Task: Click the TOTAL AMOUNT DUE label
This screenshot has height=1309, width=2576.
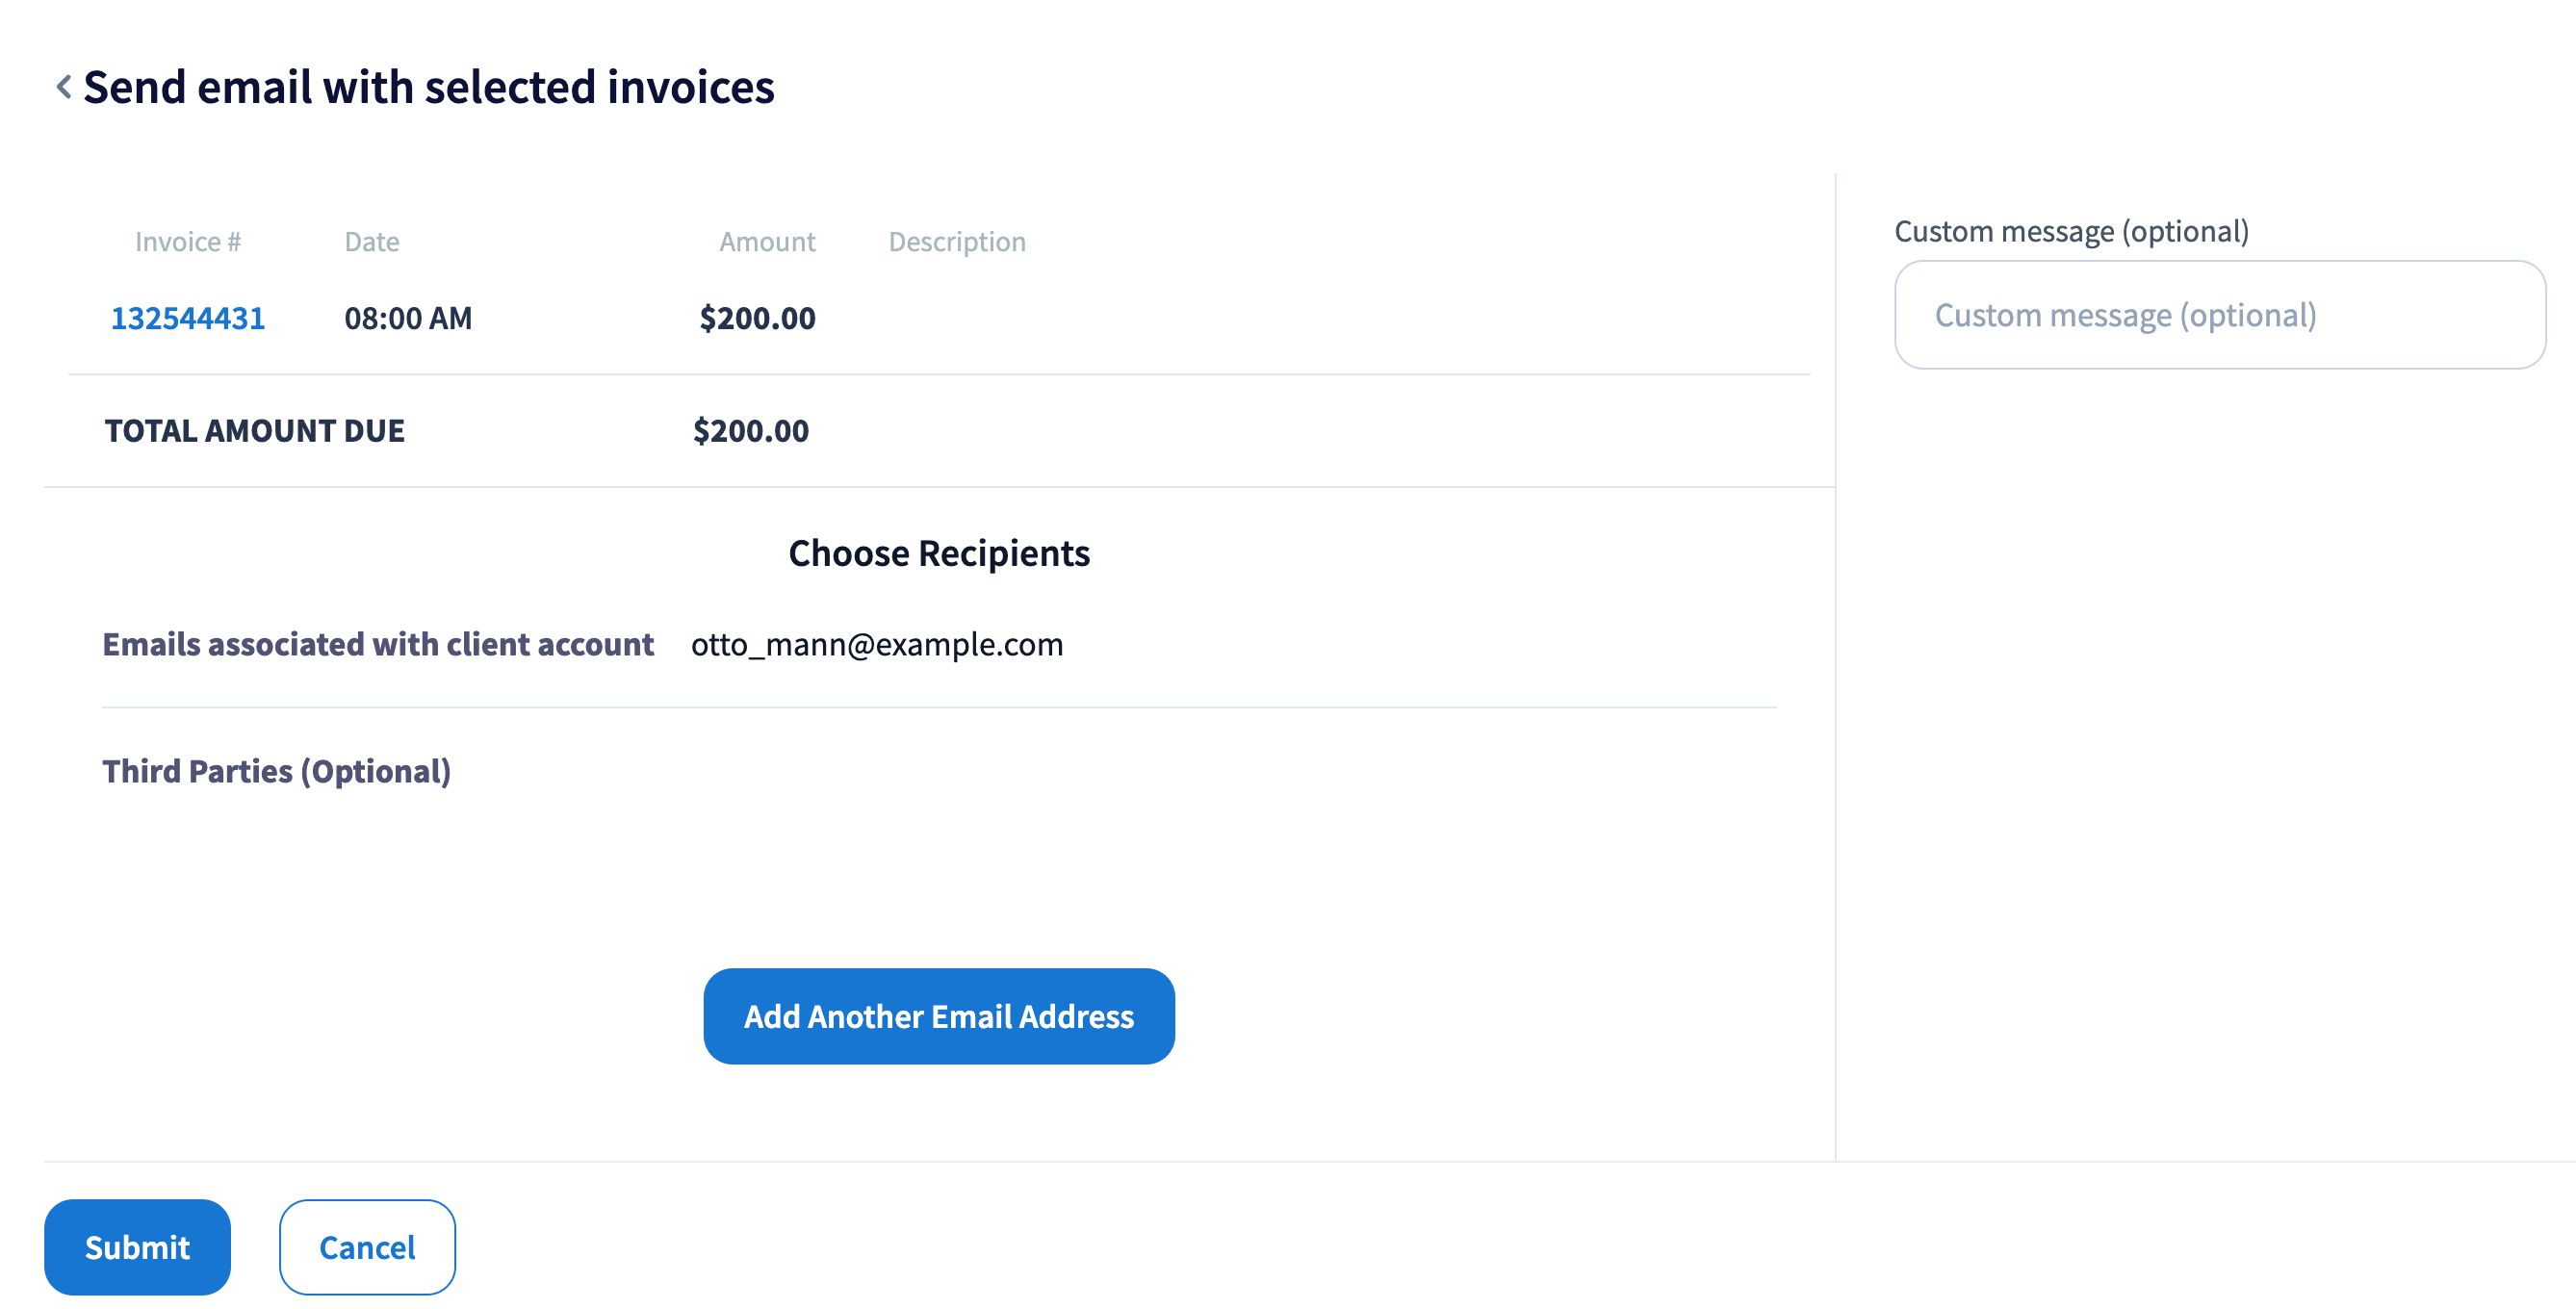Action: (254, 431)
